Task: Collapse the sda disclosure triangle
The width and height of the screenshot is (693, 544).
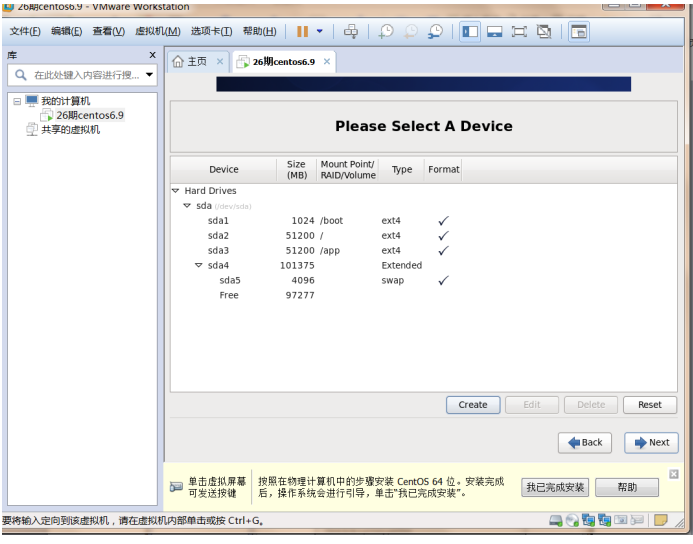Action: tap(187, 205)
